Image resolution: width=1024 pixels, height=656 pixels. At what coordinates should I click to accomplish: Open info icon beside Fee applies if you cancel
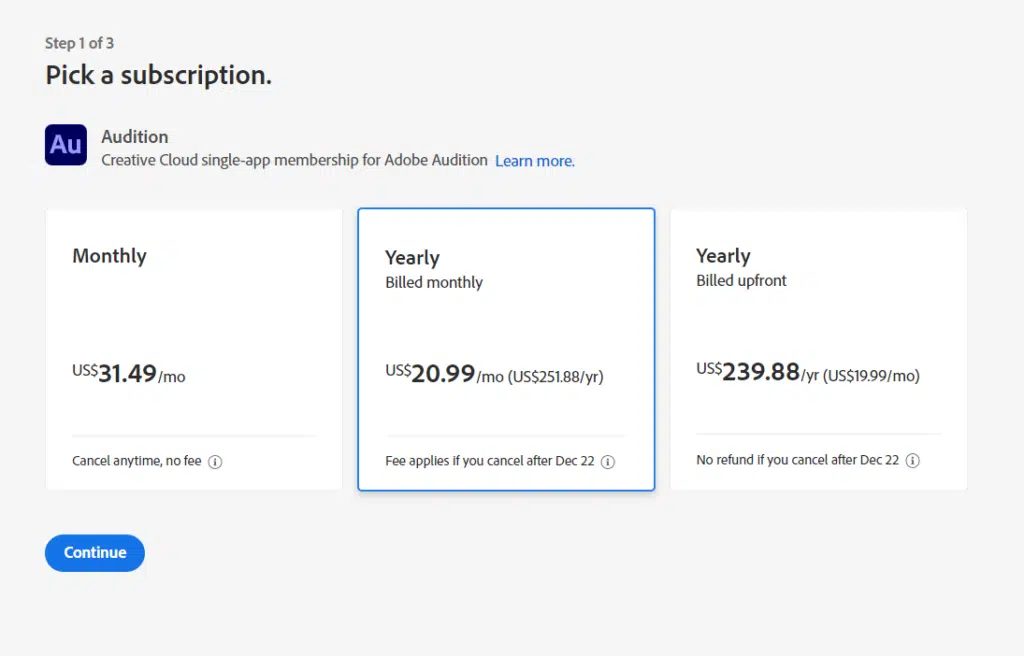pyautogui.click(x=608, y=462)
